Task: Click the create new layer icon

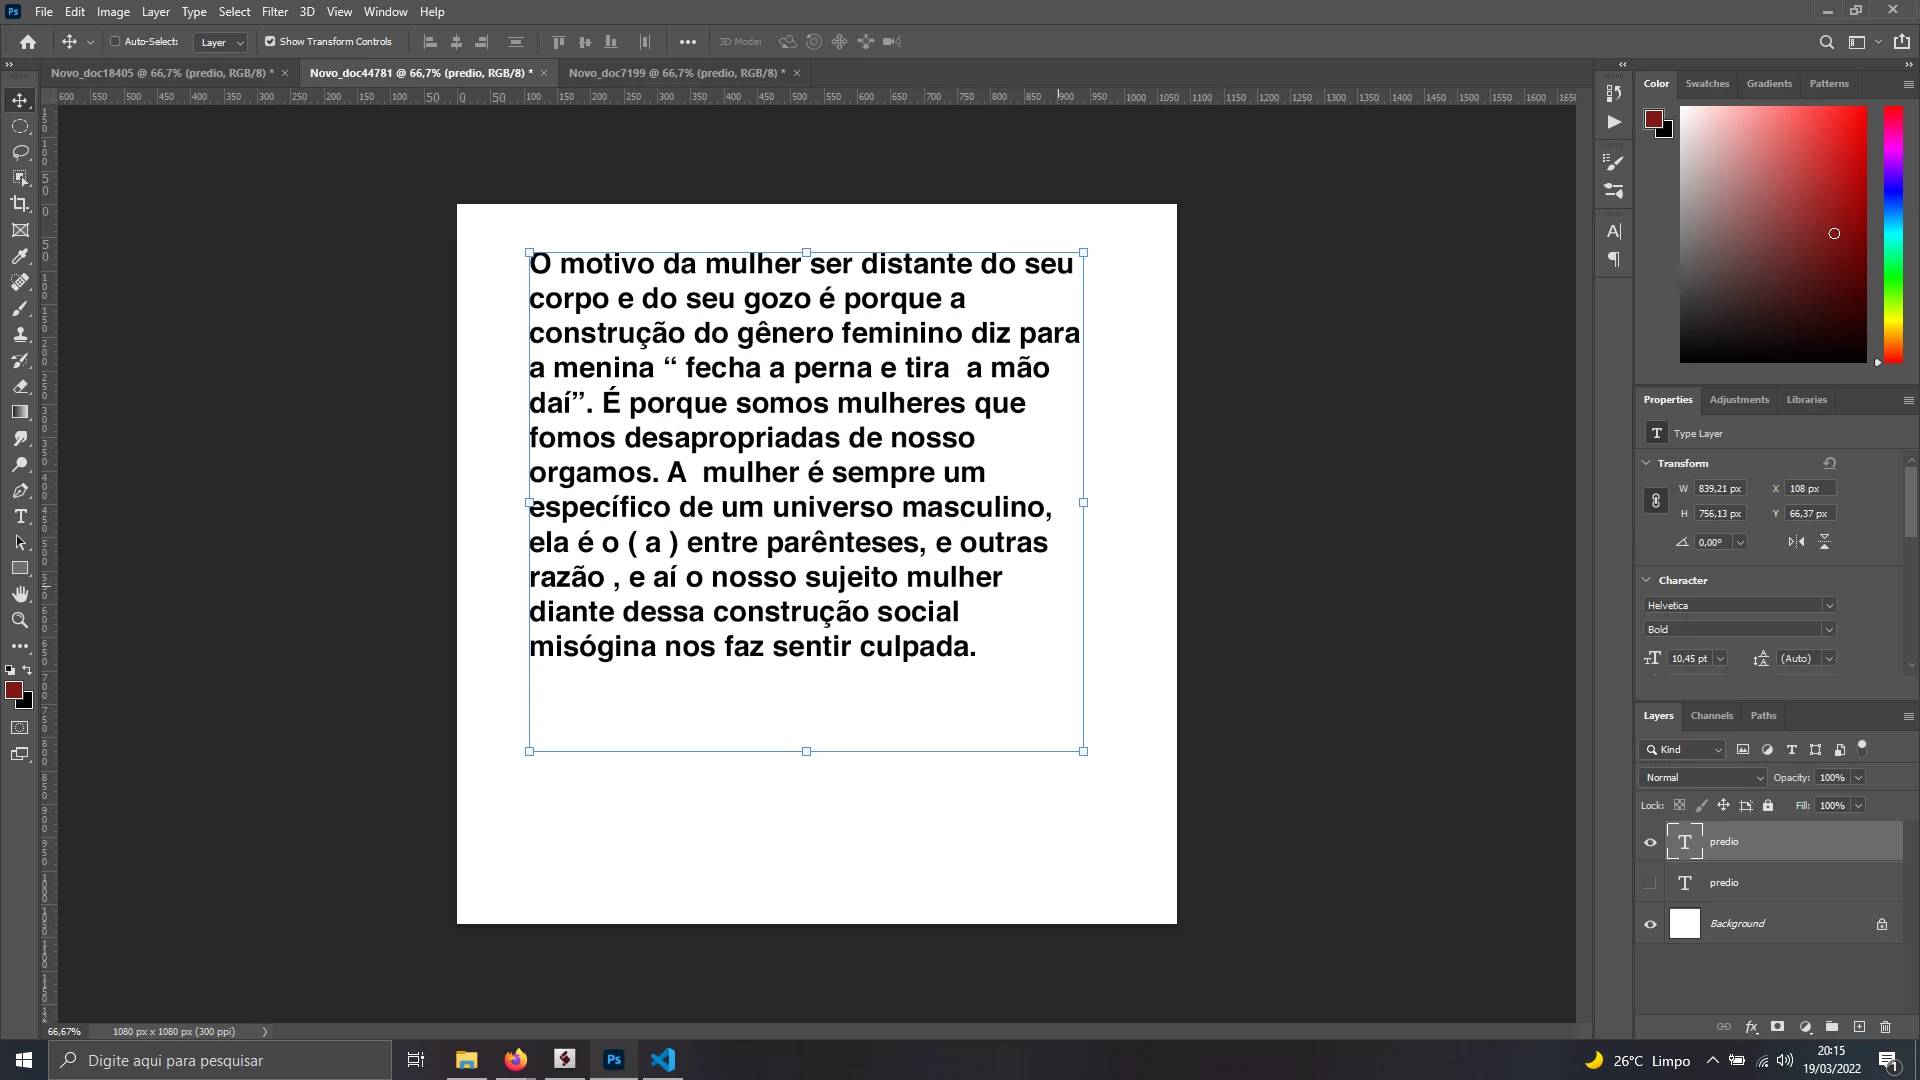Action: point(1859,1027)
